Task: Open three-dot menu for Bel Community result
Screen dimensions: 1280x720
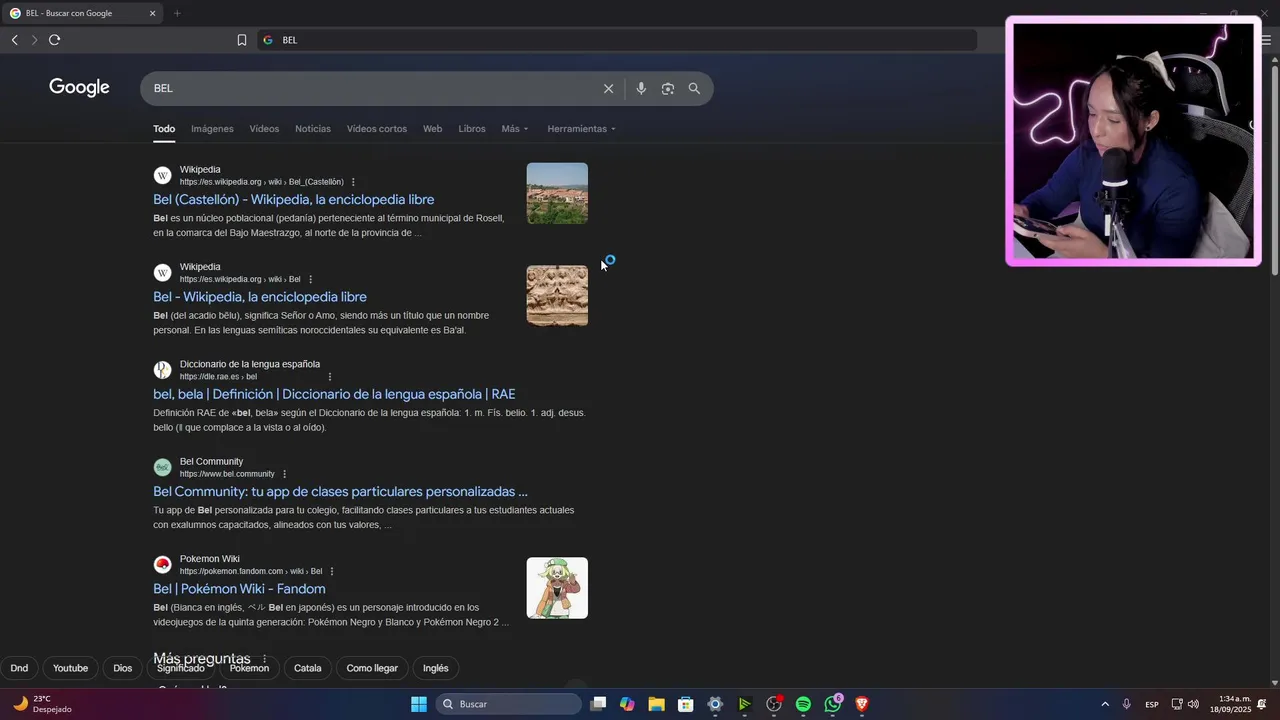Action: click(x=284, y=474)
